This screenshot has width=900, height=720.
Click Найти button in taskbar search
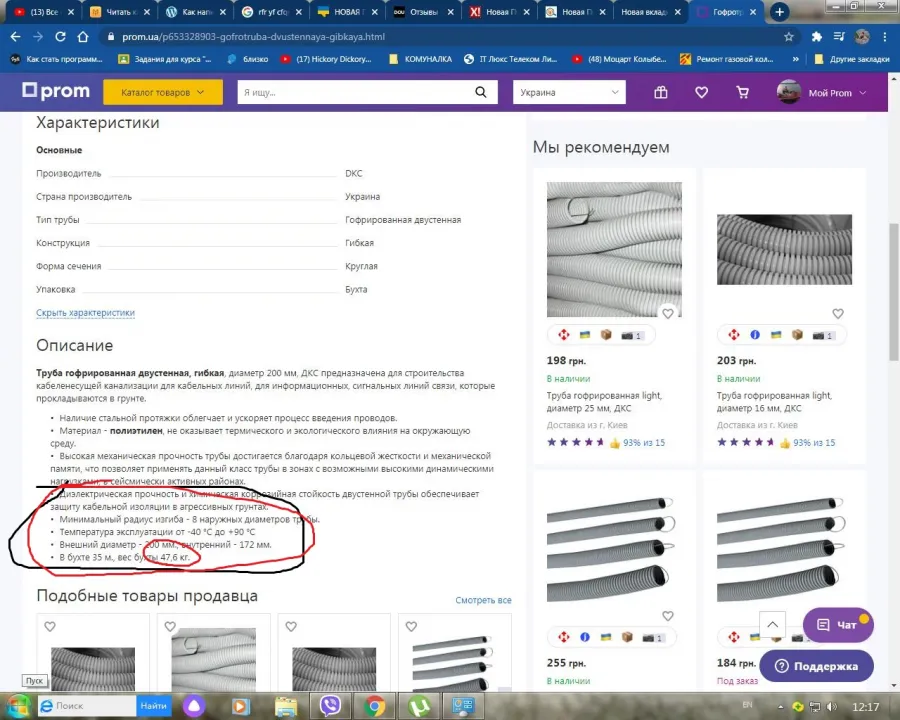[154, 706]
